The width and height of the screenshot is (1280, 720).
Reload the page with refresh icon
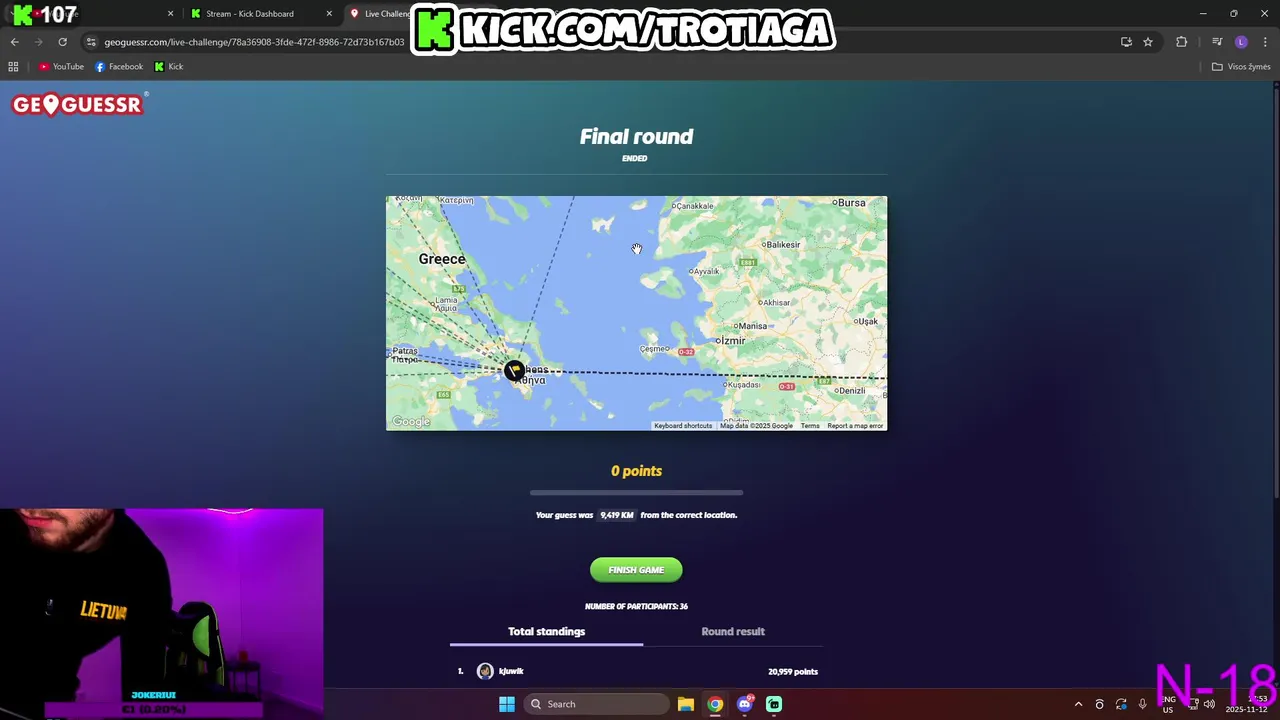62,42
